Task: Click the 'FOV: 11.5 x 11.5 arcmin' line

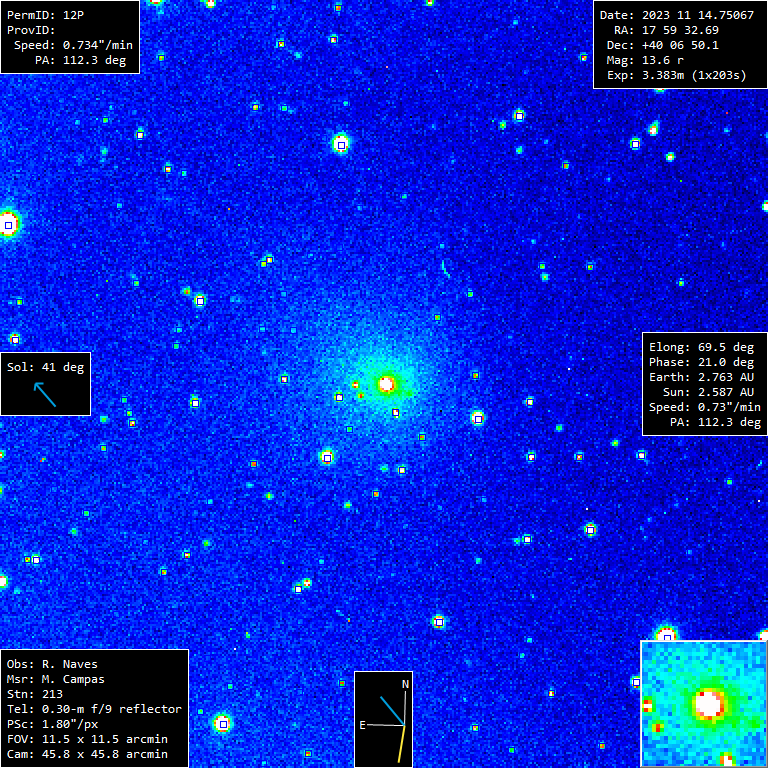Action: tap(87, 739)
